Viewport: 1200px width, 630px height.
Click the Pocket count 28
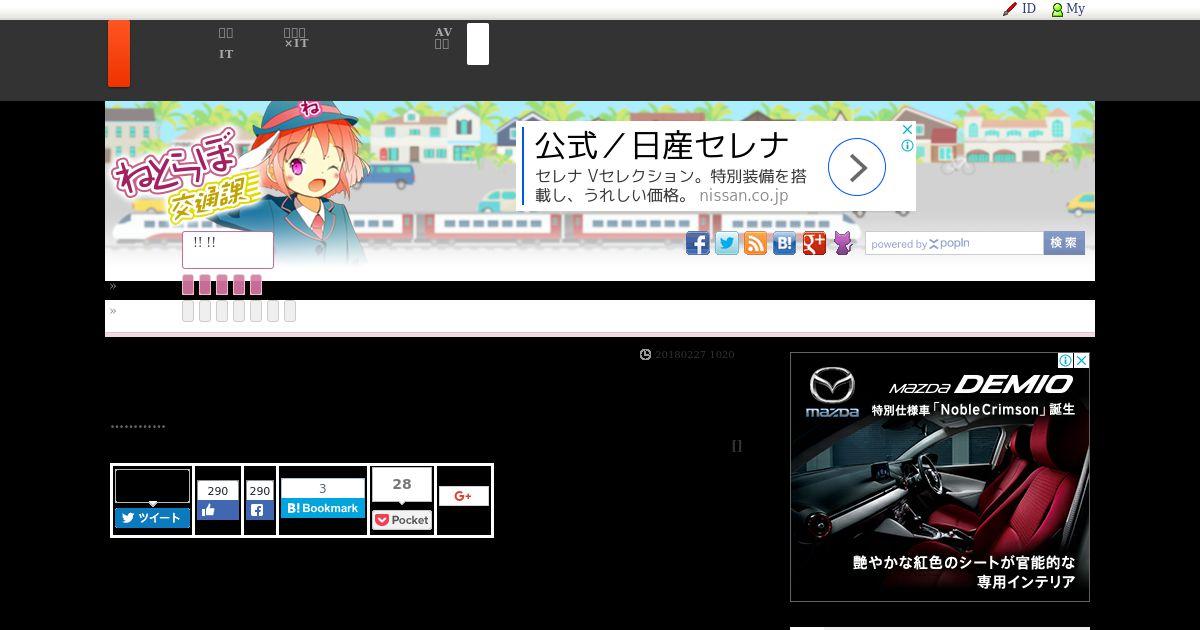point(402,484)
